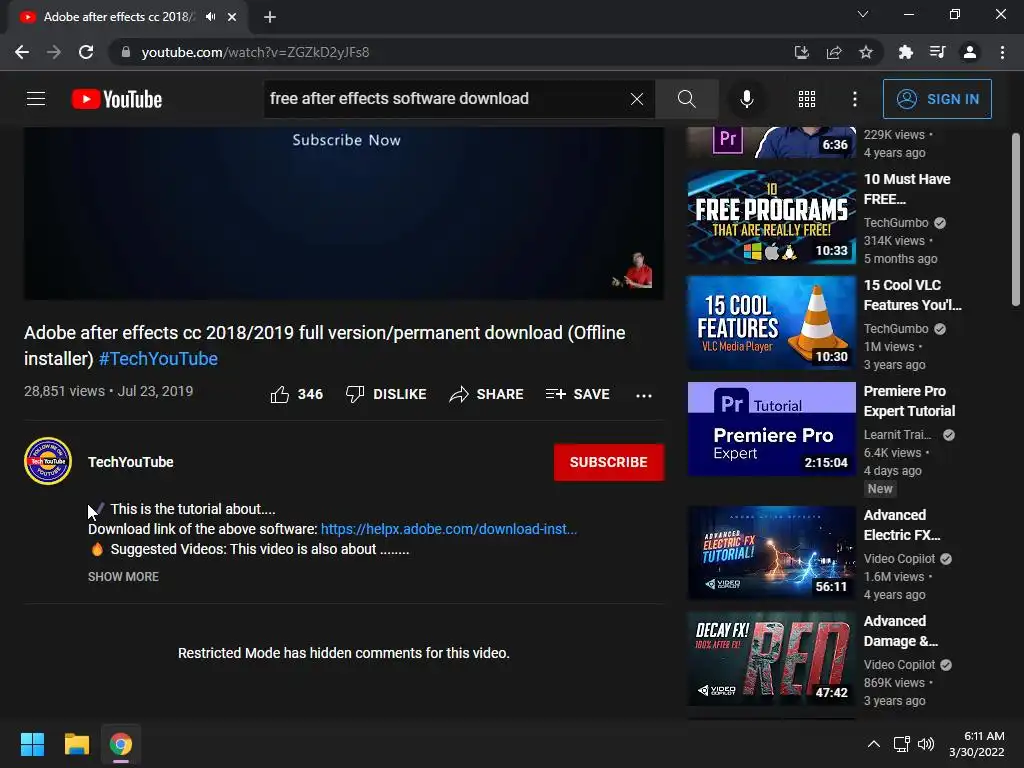Image resolution: width=1024 pixels, height=768 pixels.
Task: Open YouTube settings three-dot menu
Action: coord(854,99)
